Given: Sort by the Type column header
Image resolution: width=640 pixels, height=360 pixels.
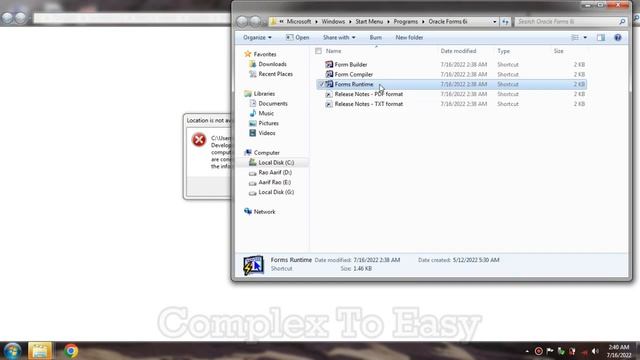Looking at the screenshot, I should pyautogui.click(x=503, y=51).
